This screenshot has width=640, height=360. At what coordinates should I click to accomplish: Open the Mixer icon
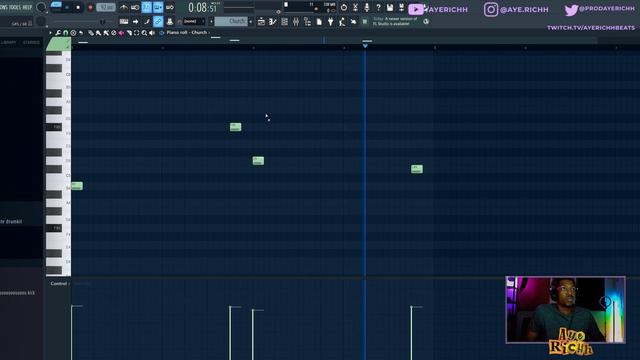296,22
